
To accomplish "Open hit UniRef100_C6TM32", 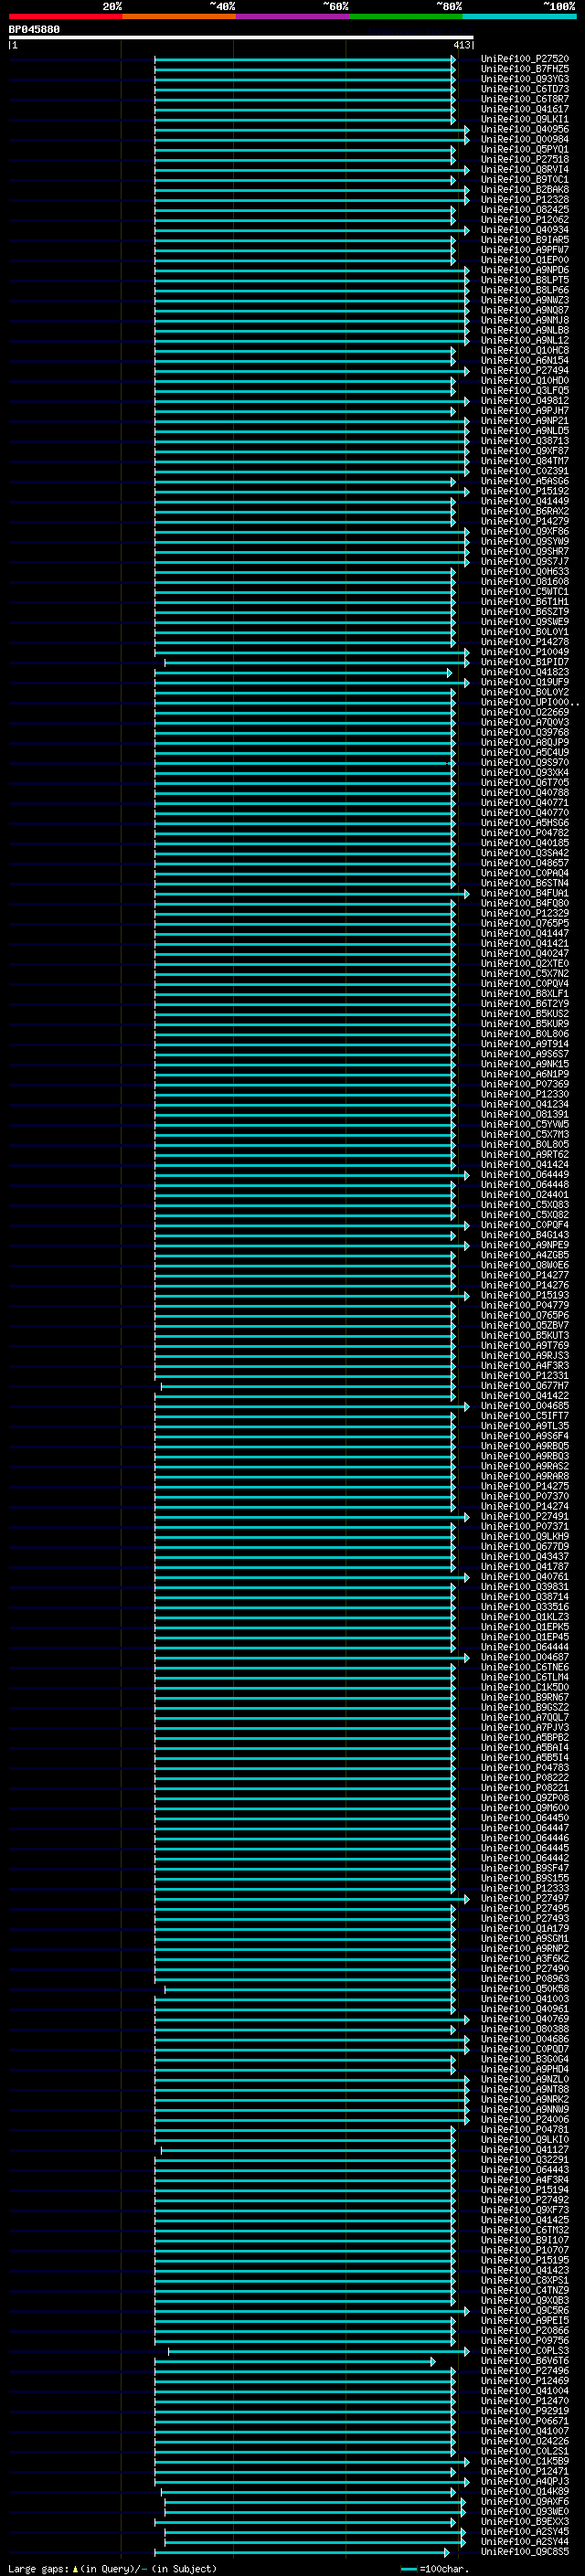I will click(x=525, y=2230).
